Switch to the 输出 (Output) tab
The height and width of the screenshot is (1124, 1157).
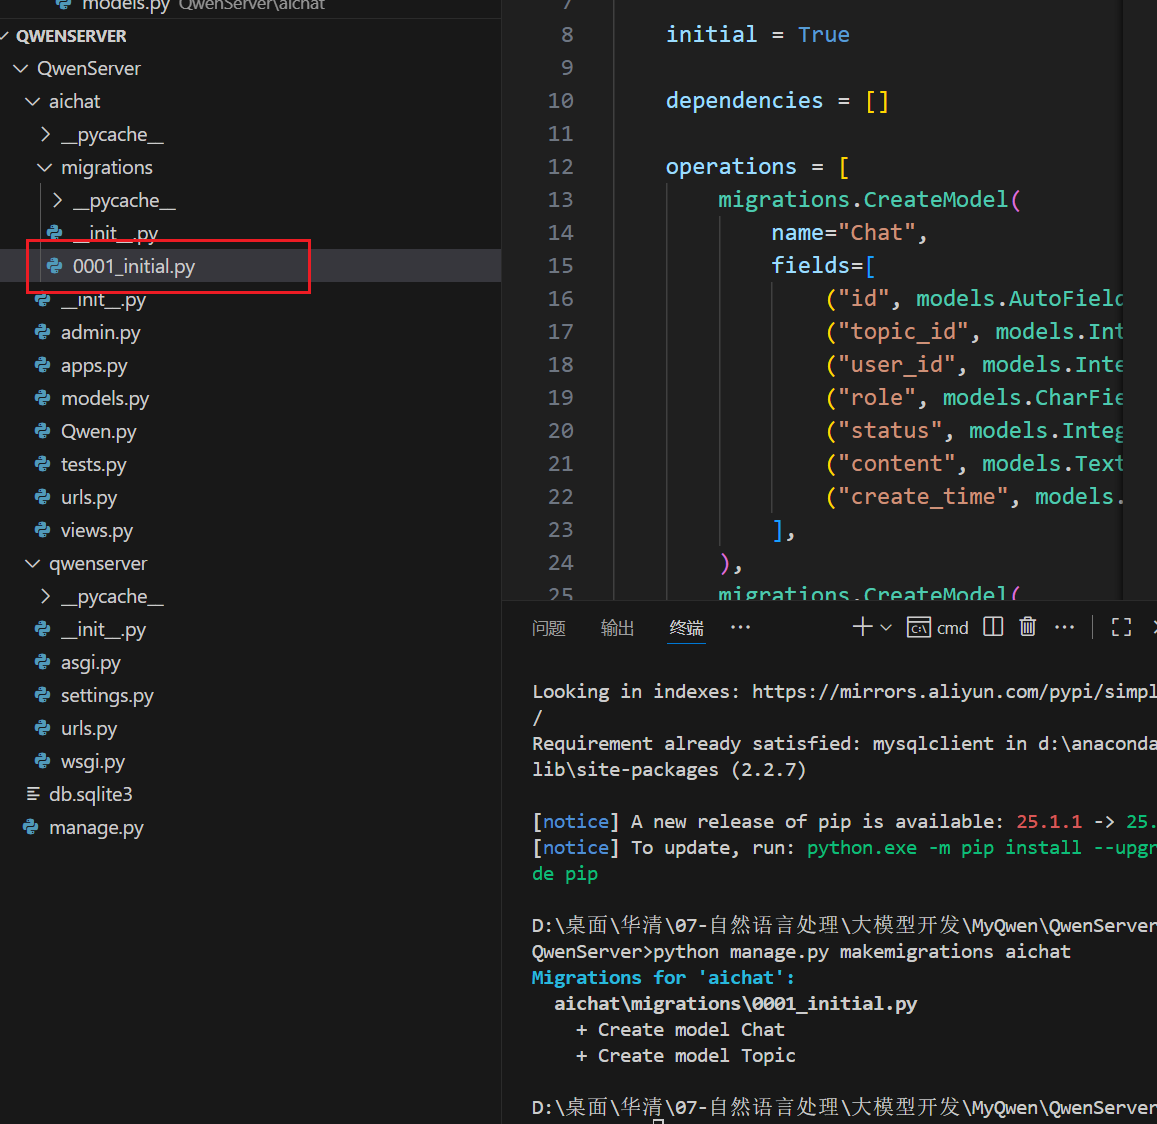point(617,628)
